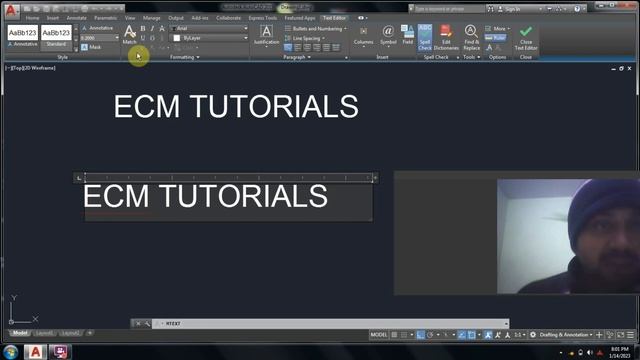The image size is (640, 360).
Task: Switch to the Annotate ribbon tab
Action: pos(76,18)
